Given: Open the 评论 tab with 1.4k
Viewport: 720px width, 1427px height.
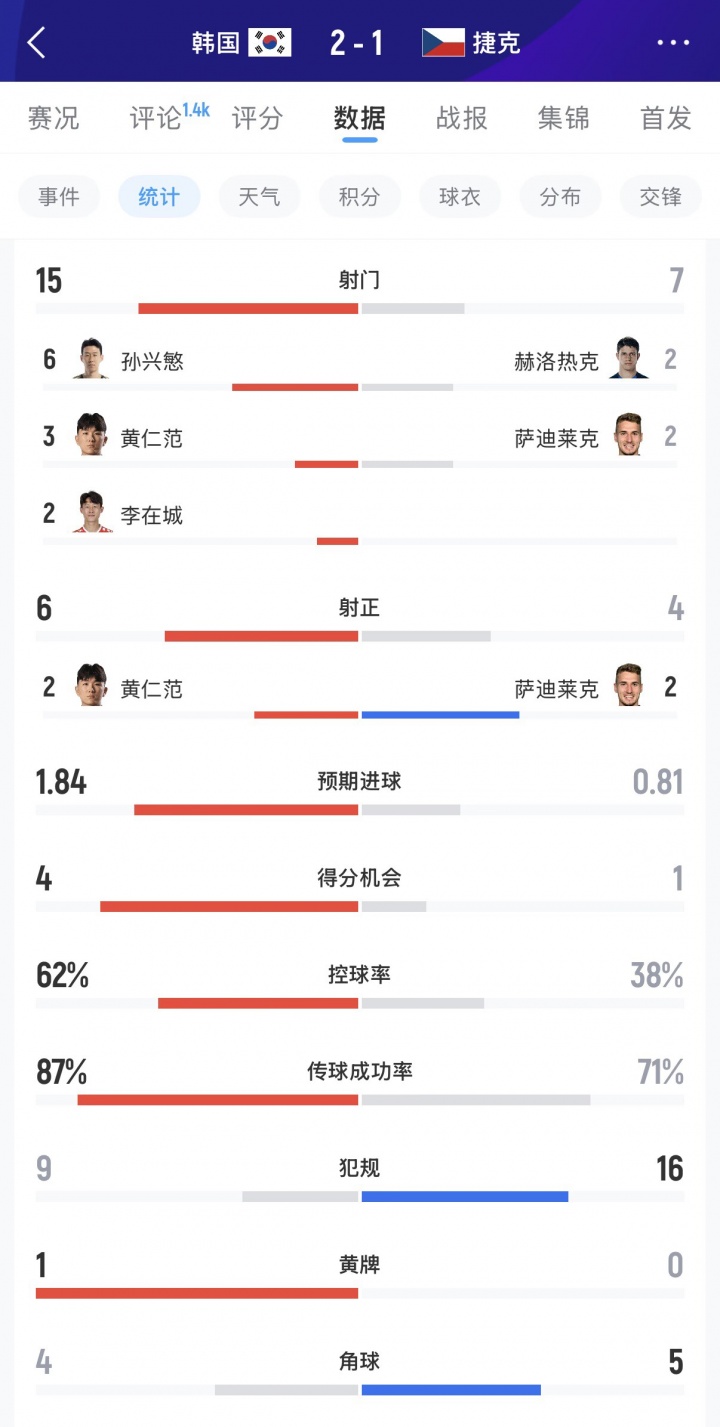Looking at the screenshot, I should 169,116.
